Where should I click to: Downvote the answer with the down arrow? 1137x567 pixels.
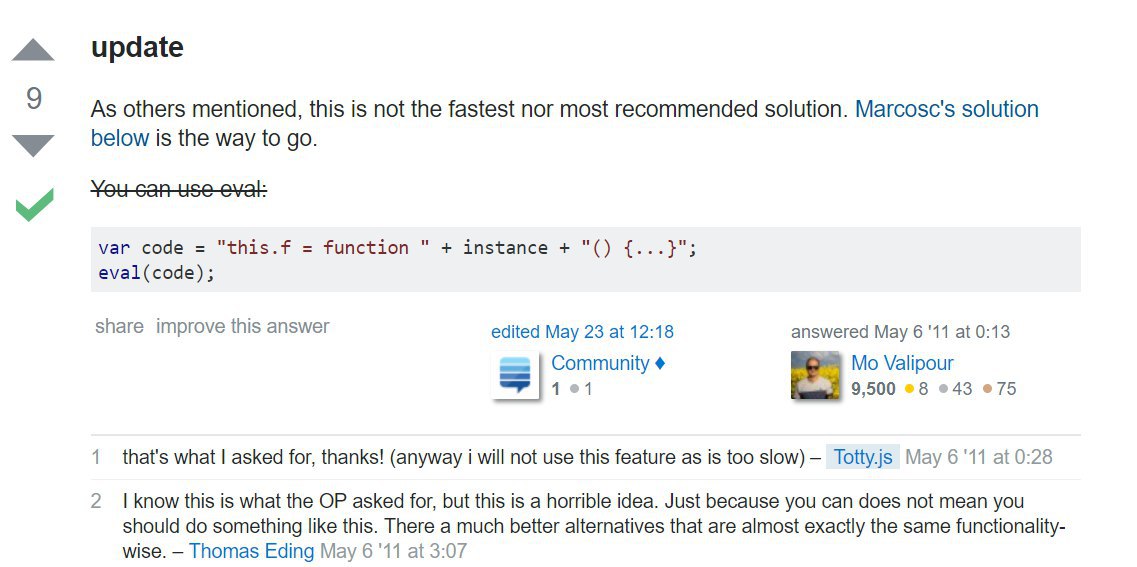(x=33, y=145)
